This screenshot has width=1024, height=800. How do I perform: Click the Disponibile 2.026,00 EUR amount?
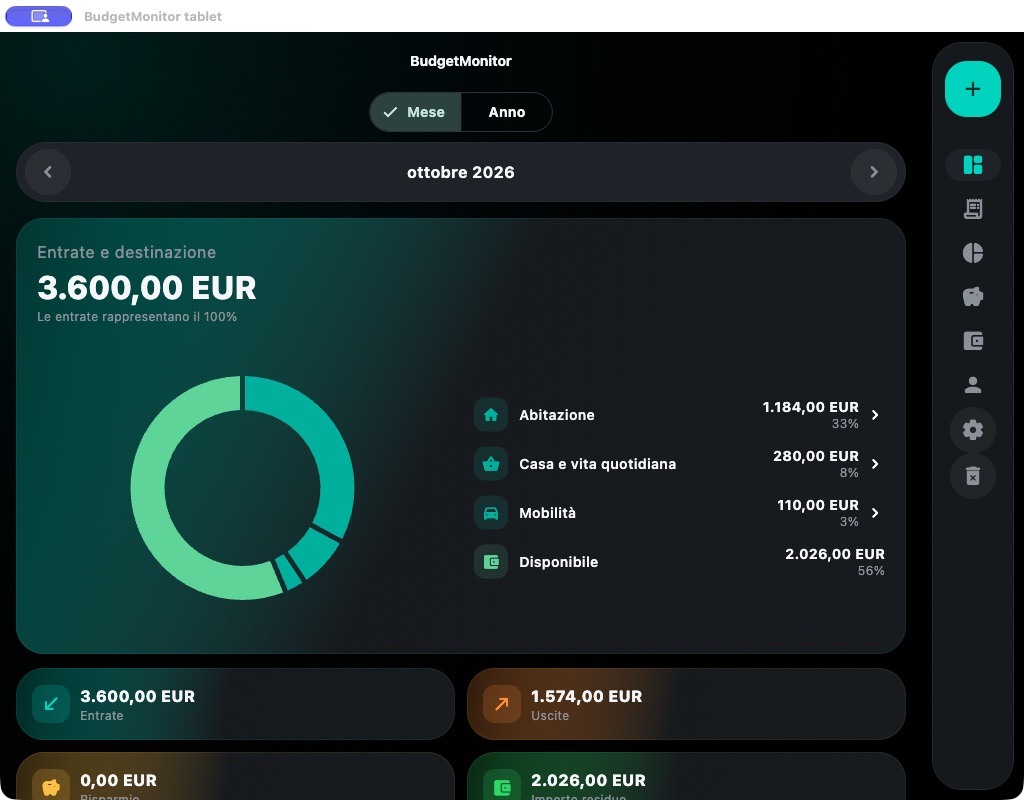click(835, 554)
